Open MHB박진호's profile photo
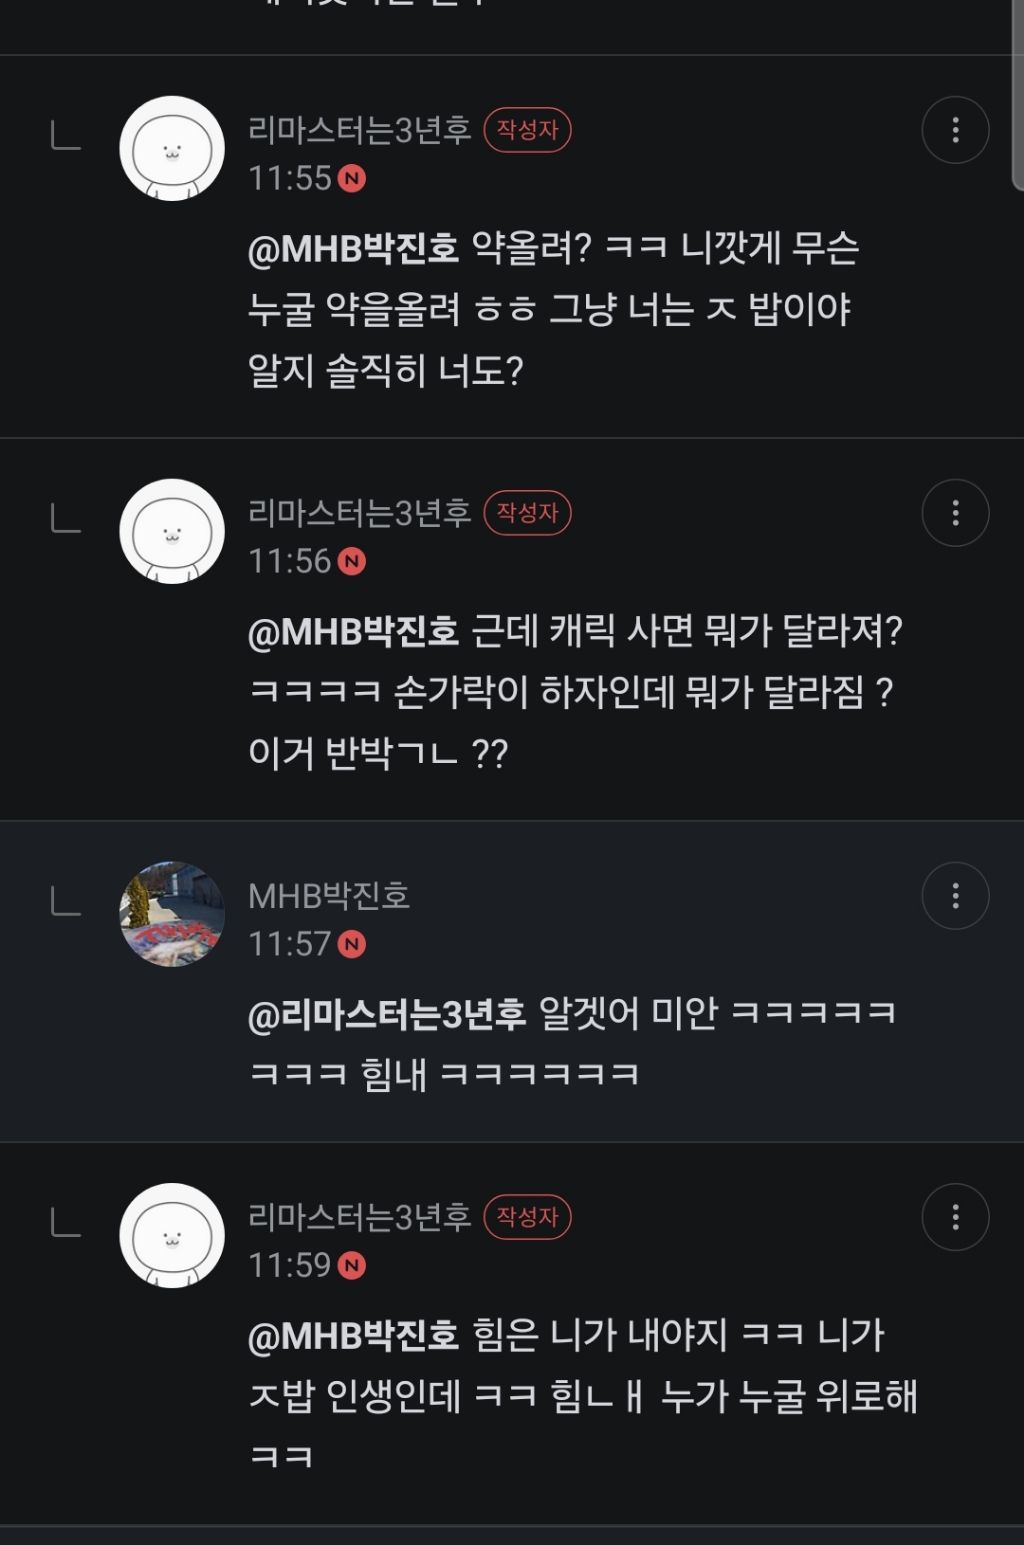Screen dimensions: 1024x1545 (x=172, y=914)
